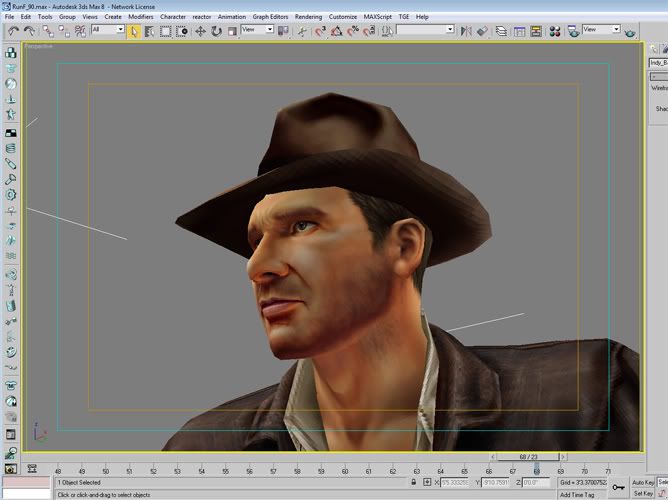Click the time slider showing 68 / 23

point(528,457)
